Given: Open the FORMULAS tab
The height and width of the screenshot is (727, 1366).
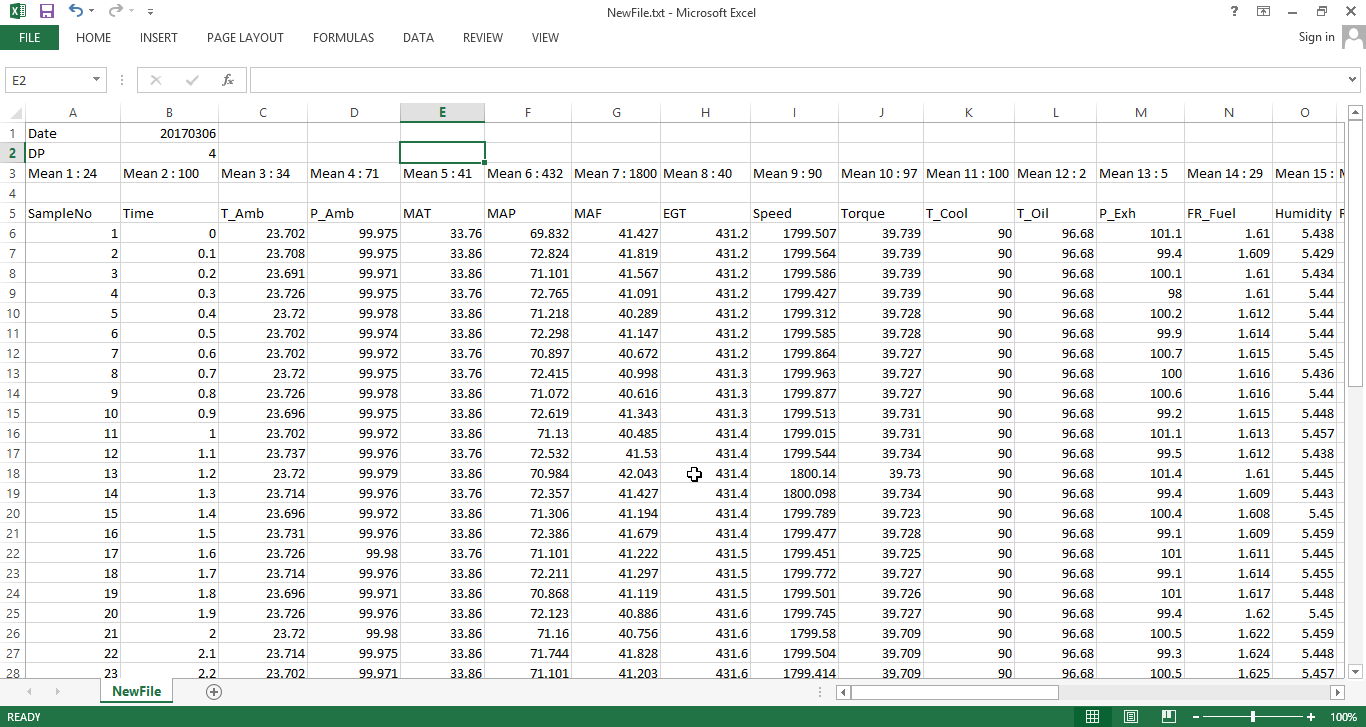Looking at the screenshot, I should click(x=343, y=37).
